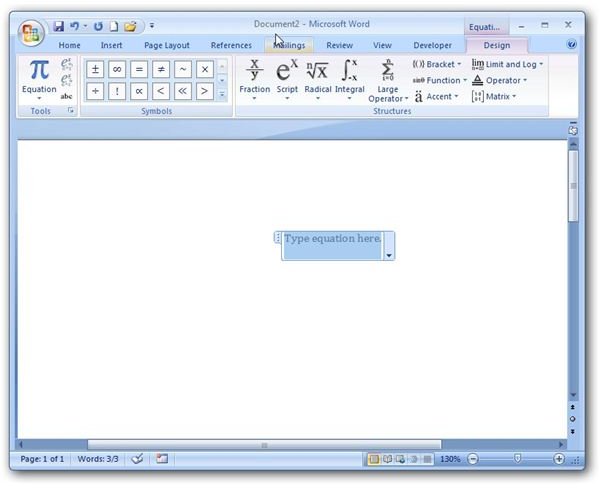Open the Accent dropdown
The height and width of the screenshot is (488, 600).
(436, 96)
